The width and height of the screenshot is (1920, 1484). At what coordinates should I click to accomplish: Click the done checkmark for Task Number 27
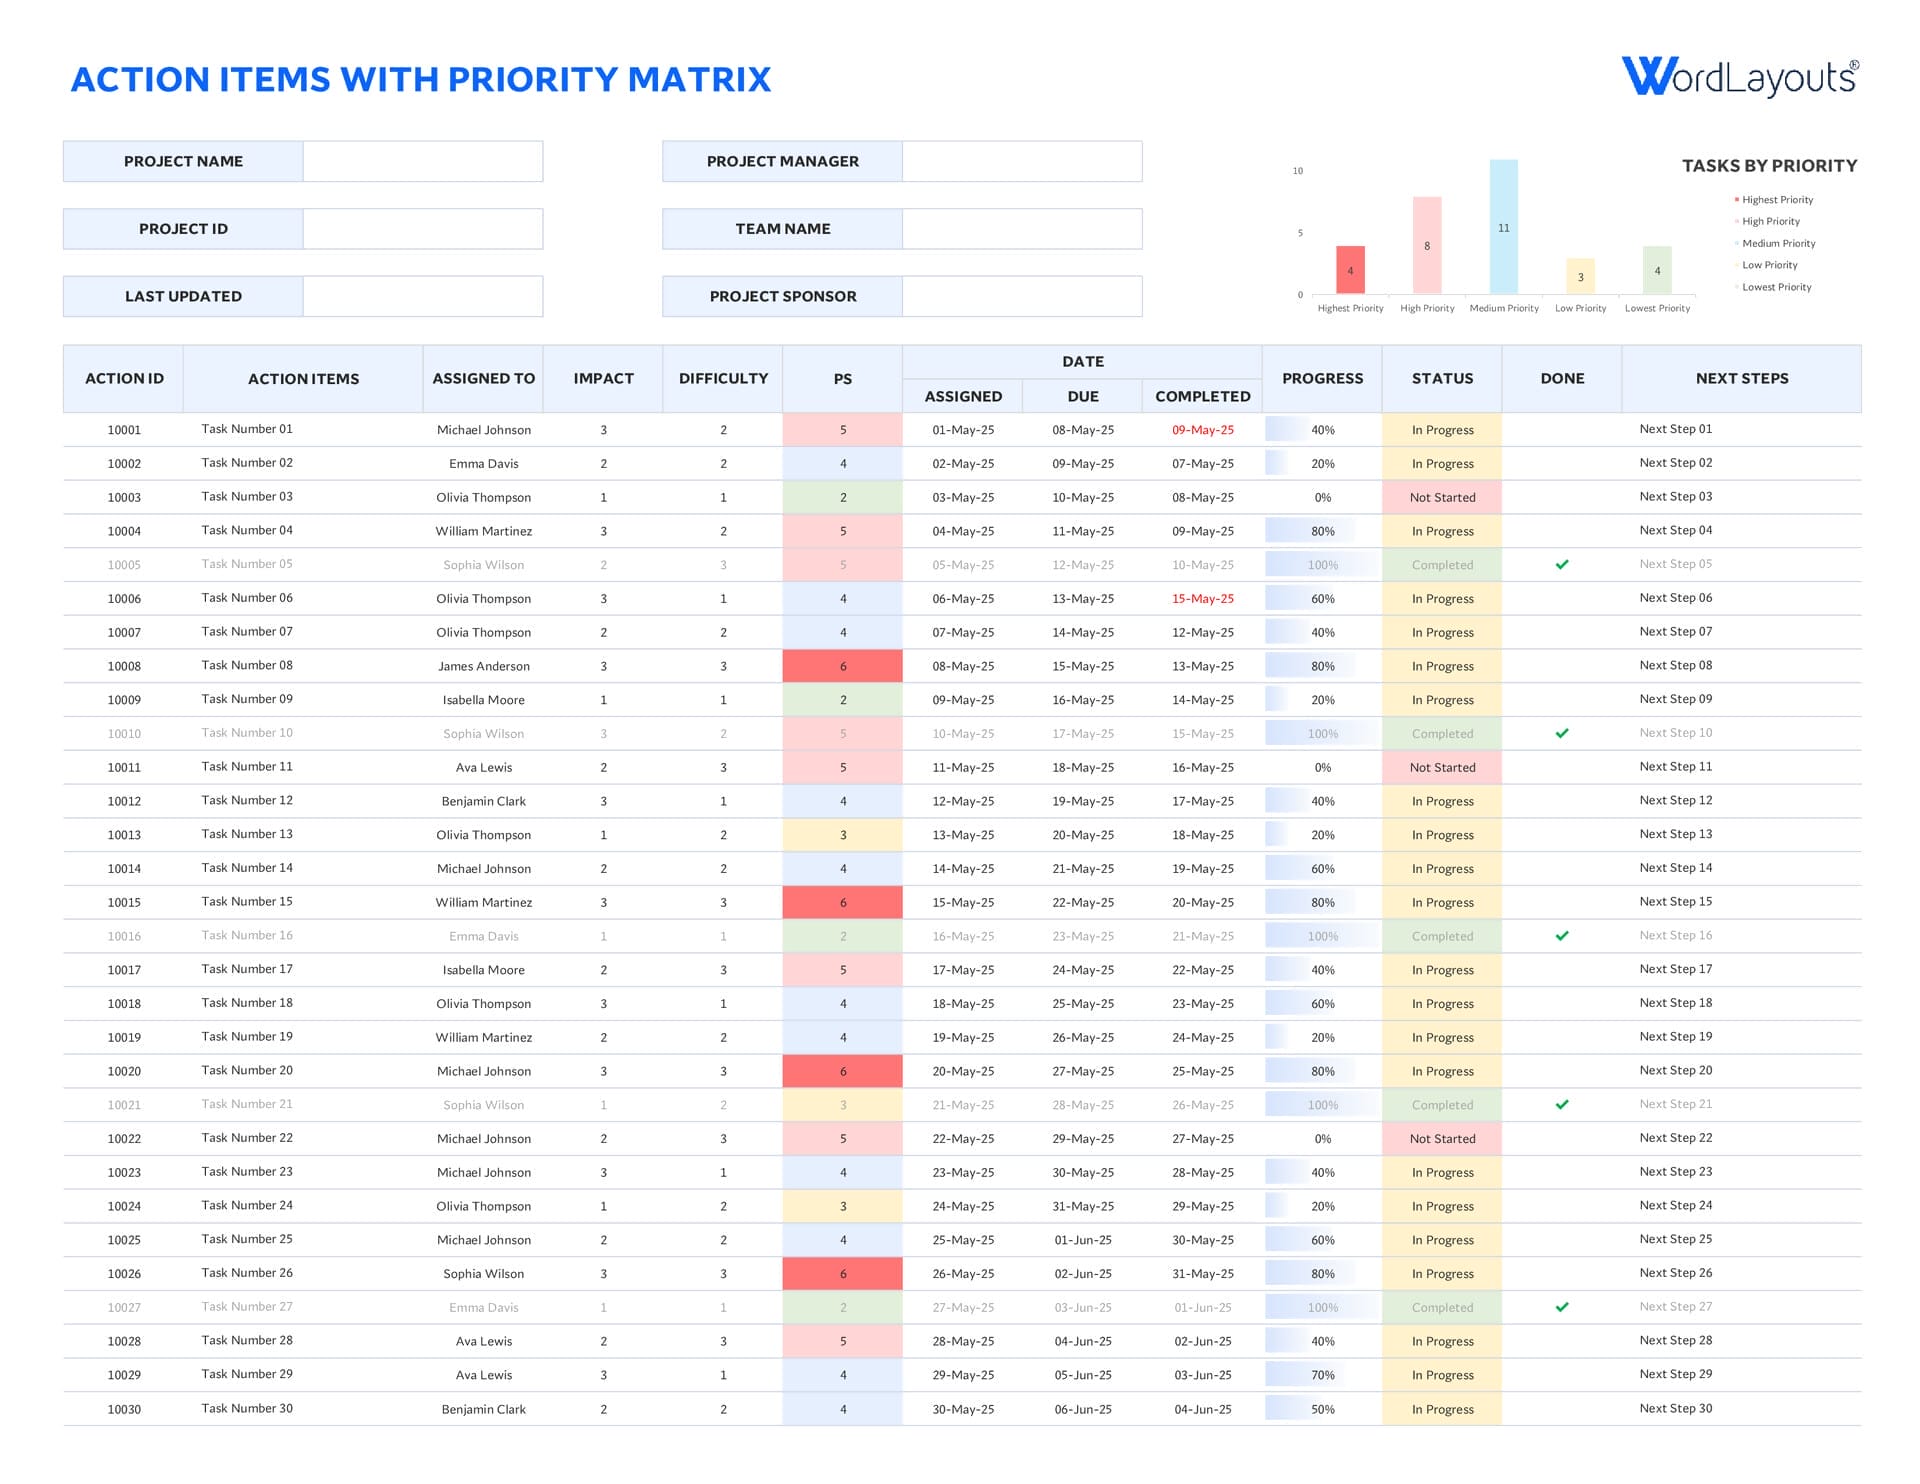click(1562, 1307)
